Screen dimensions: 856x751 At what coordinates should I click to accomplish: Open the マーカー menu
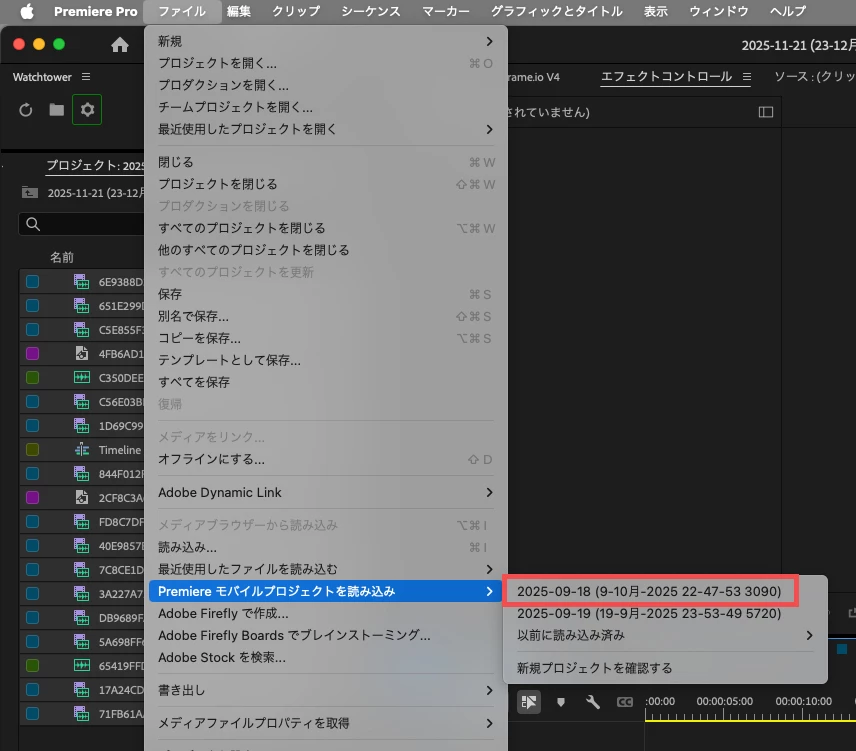click(445, 11)
